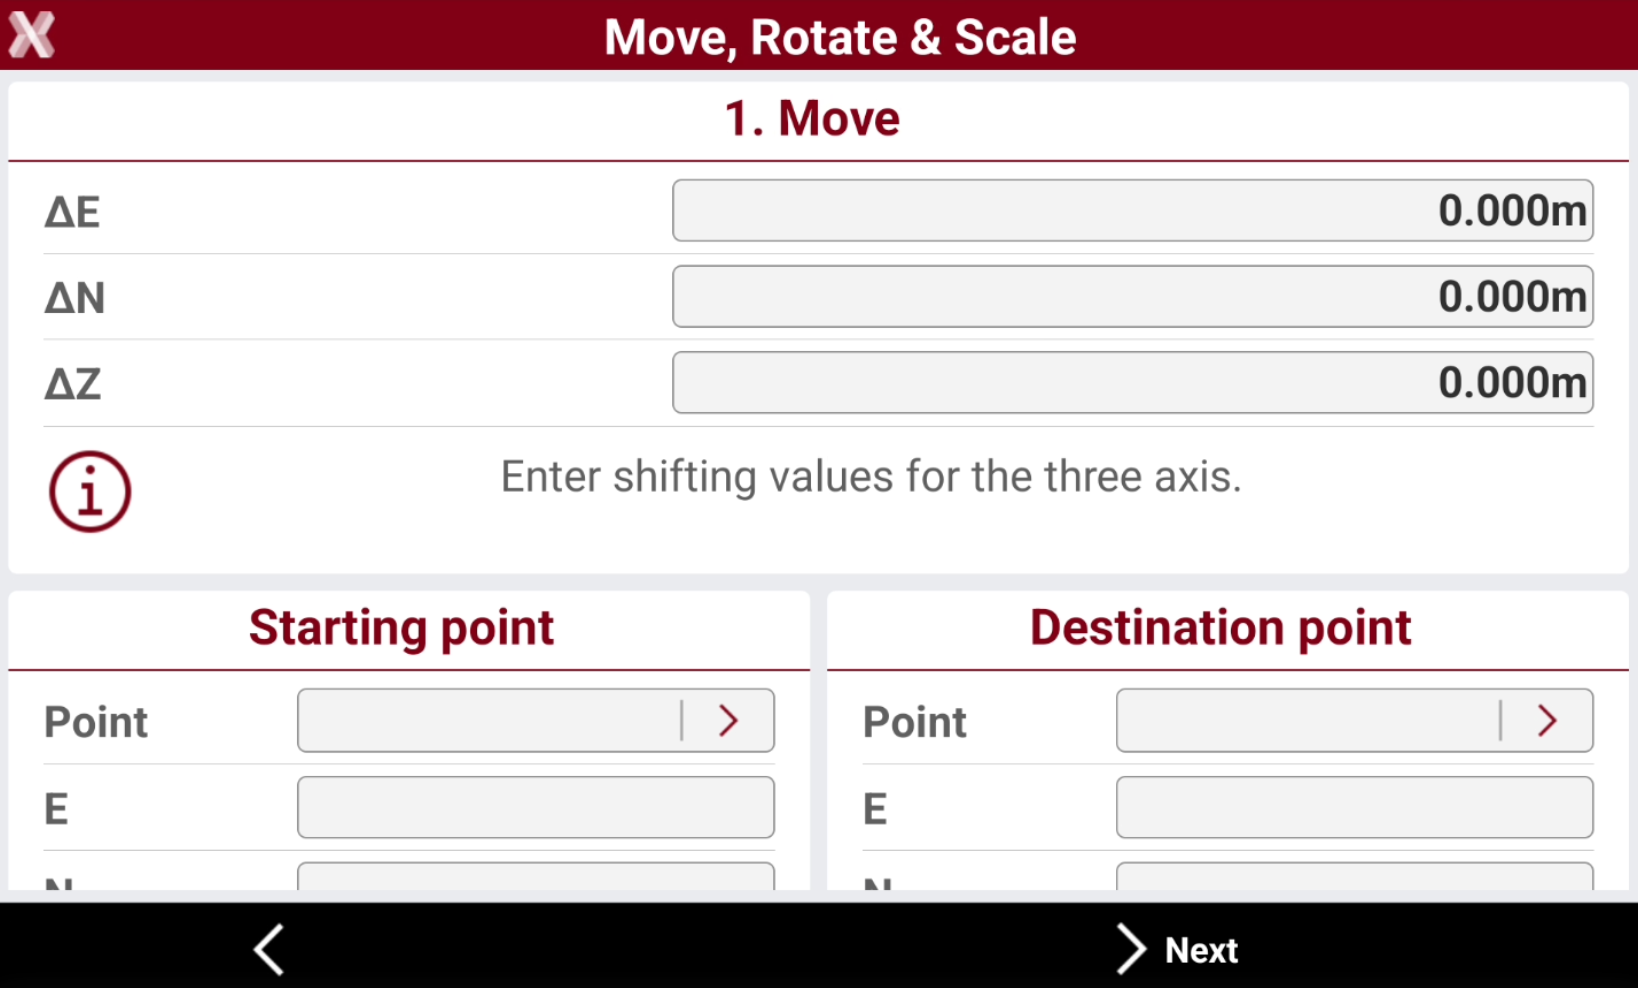Tap the Next chevron icon
This screenshot has height=988, width=1638.
point(1130,949)
